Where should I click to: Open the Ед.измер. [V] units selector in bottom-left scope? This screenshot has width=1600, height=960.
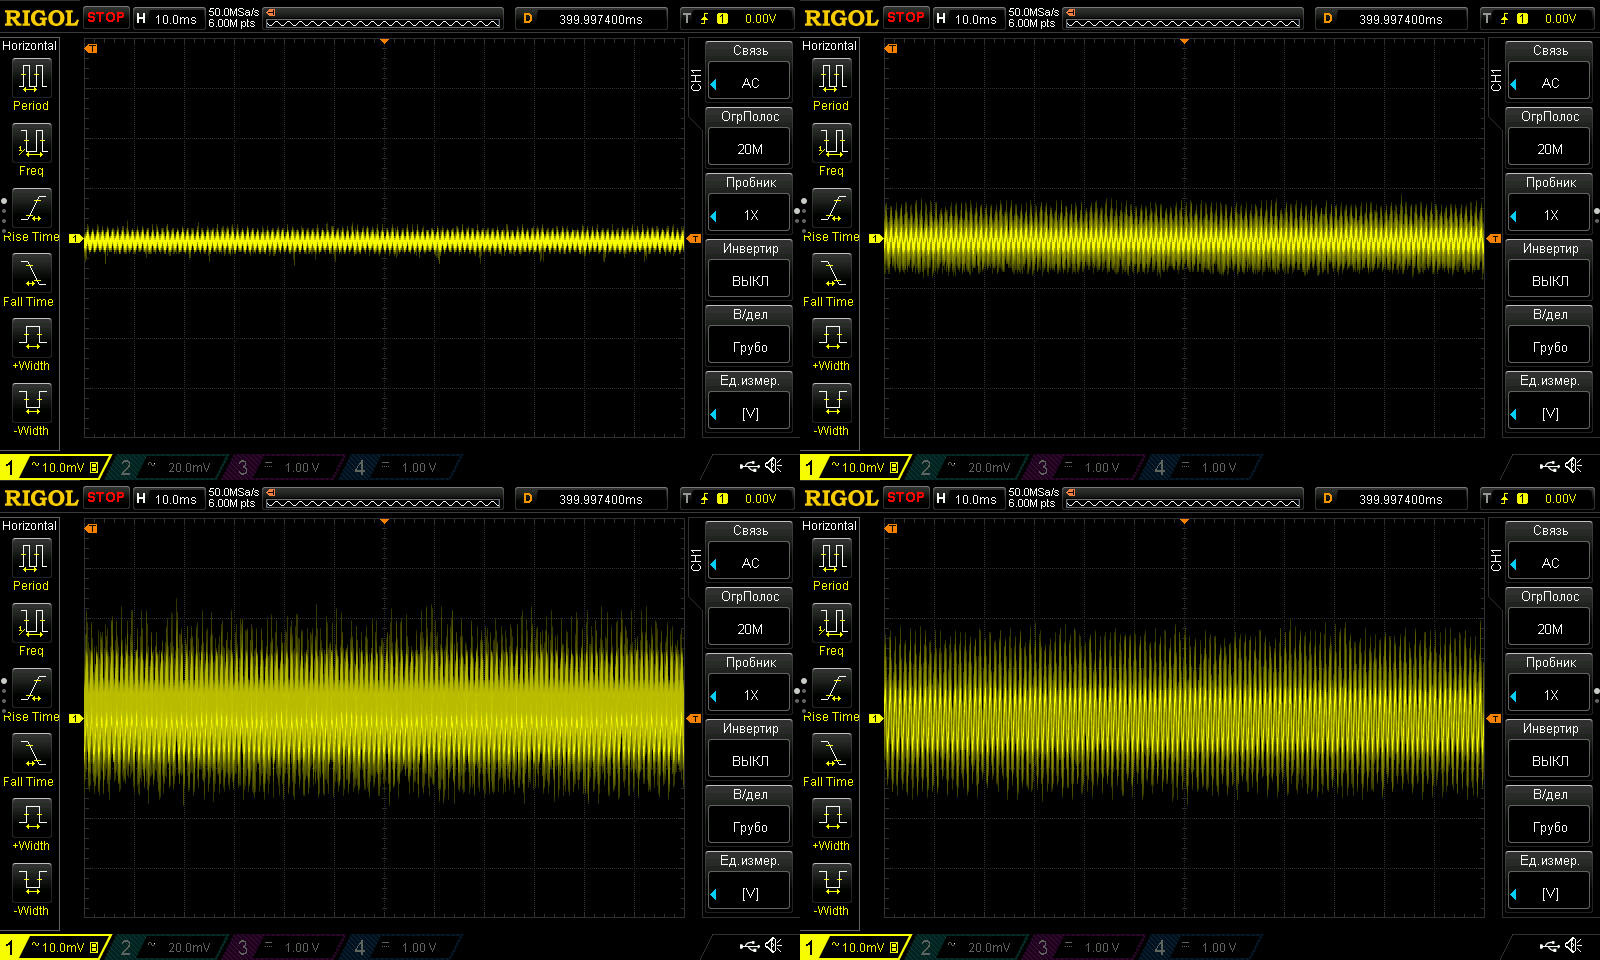(750, 893)
